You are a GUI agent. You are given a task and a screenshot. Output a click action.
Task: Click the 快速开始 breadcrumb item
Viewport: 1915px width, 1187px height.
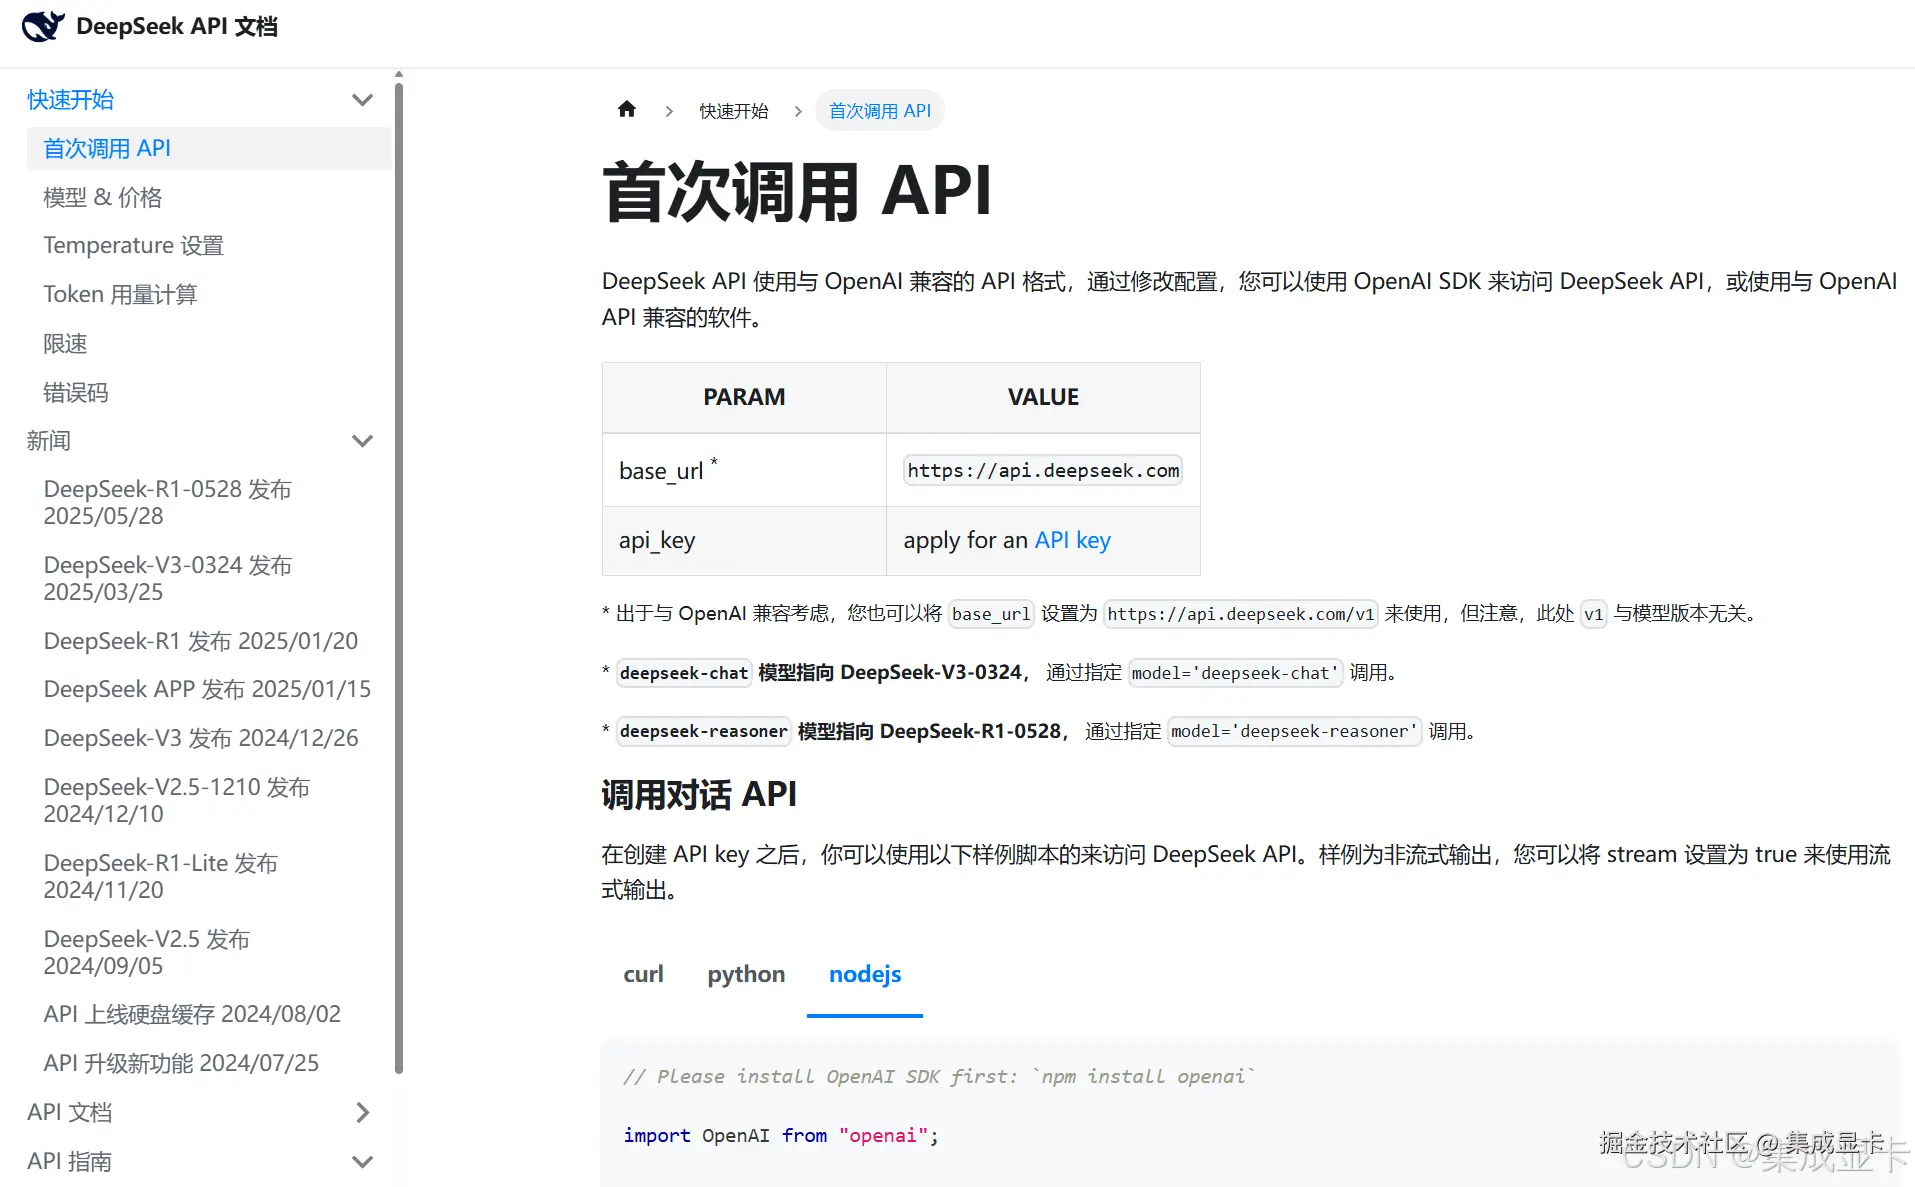click(734, 111)
